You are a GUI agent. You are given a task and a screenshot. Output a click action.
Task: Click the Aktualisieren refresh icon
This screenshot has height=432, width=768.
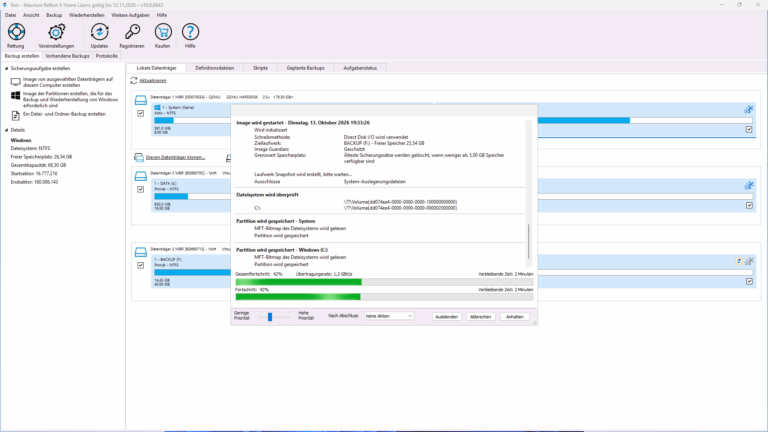coord(134,80)
